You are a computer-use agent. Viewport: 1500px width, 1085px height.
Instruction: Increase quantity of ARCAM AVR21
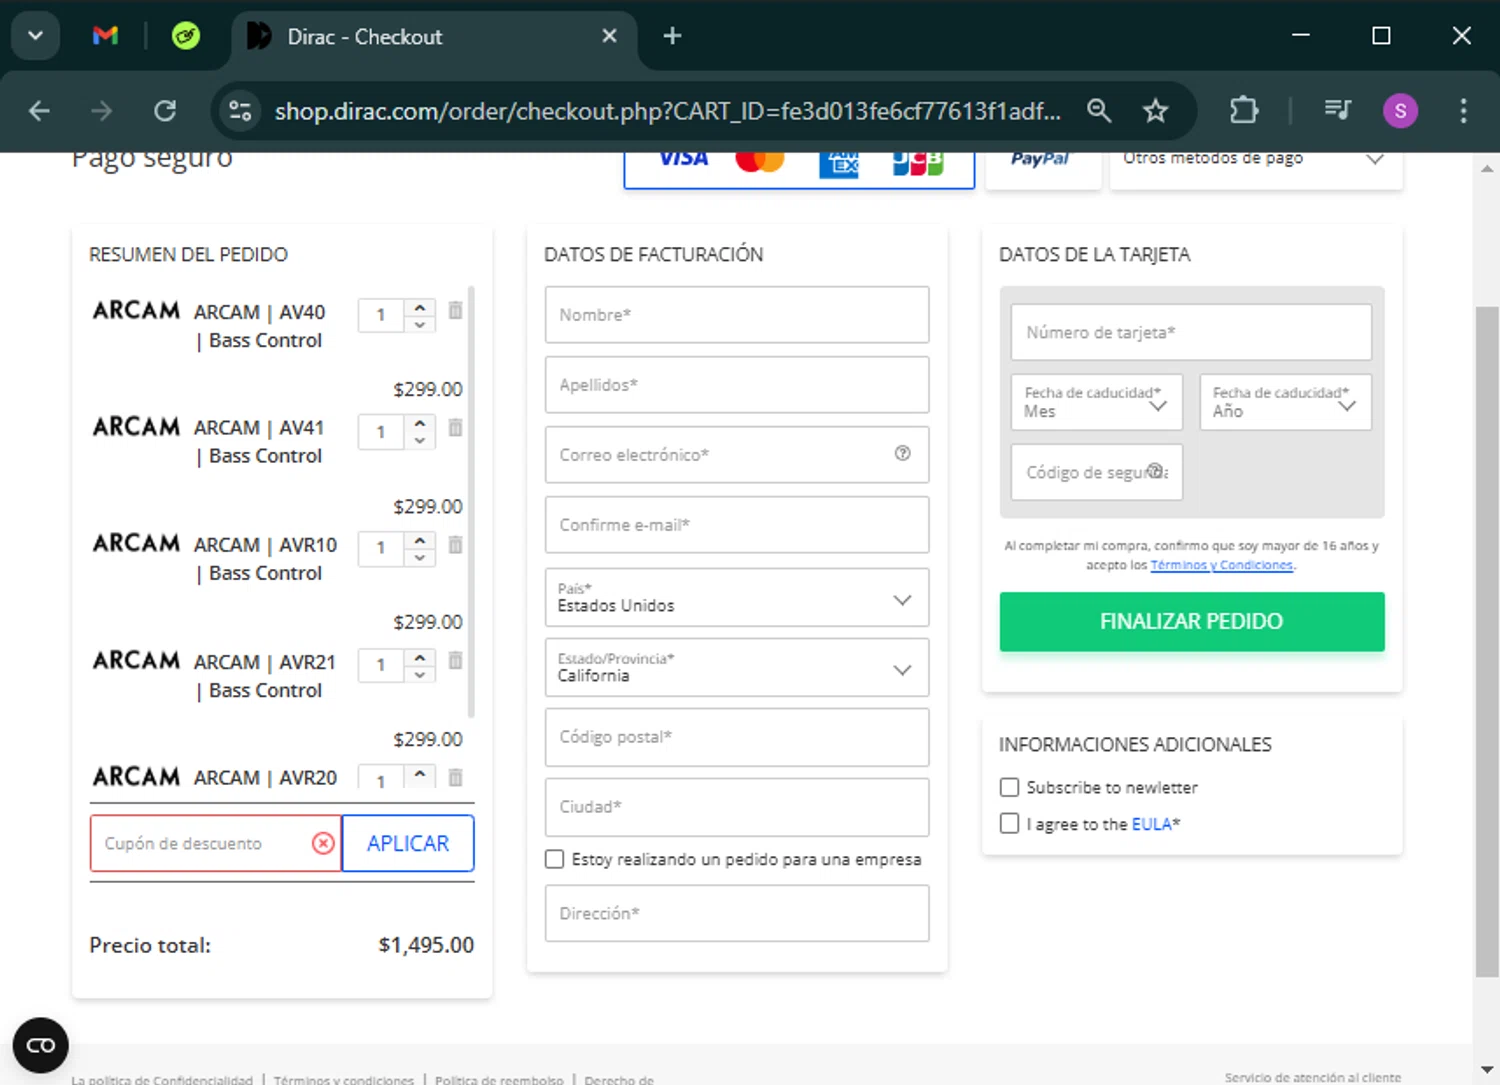point(420,657)
